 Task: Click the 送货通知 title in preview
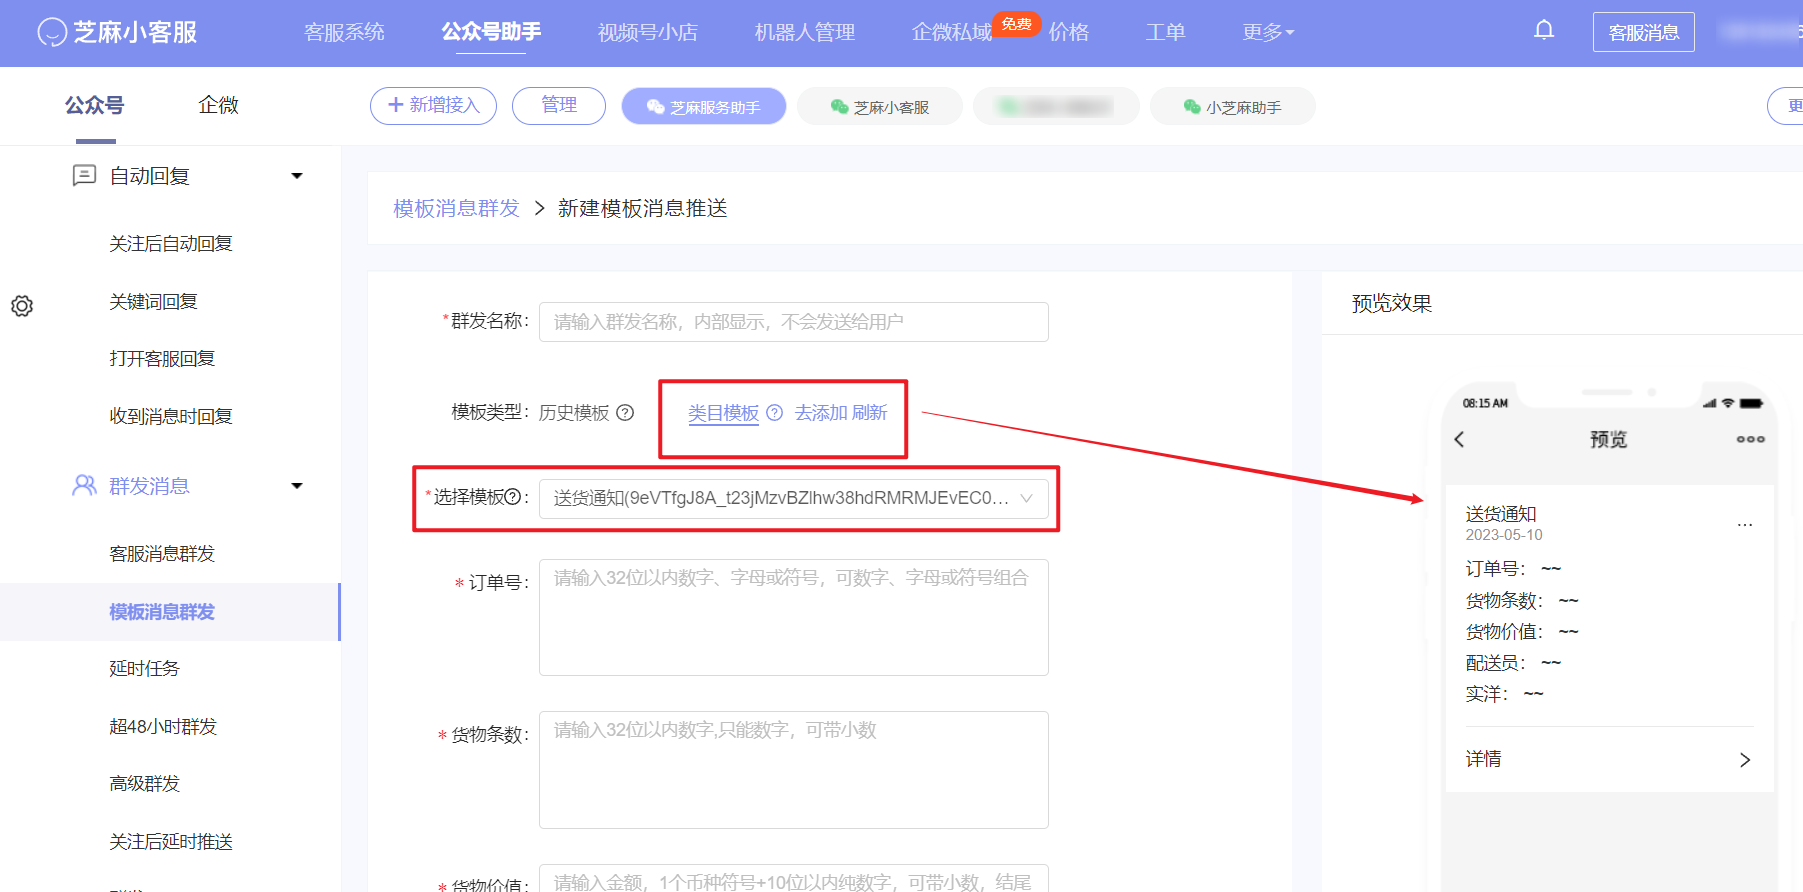(x=1500, y=514)
